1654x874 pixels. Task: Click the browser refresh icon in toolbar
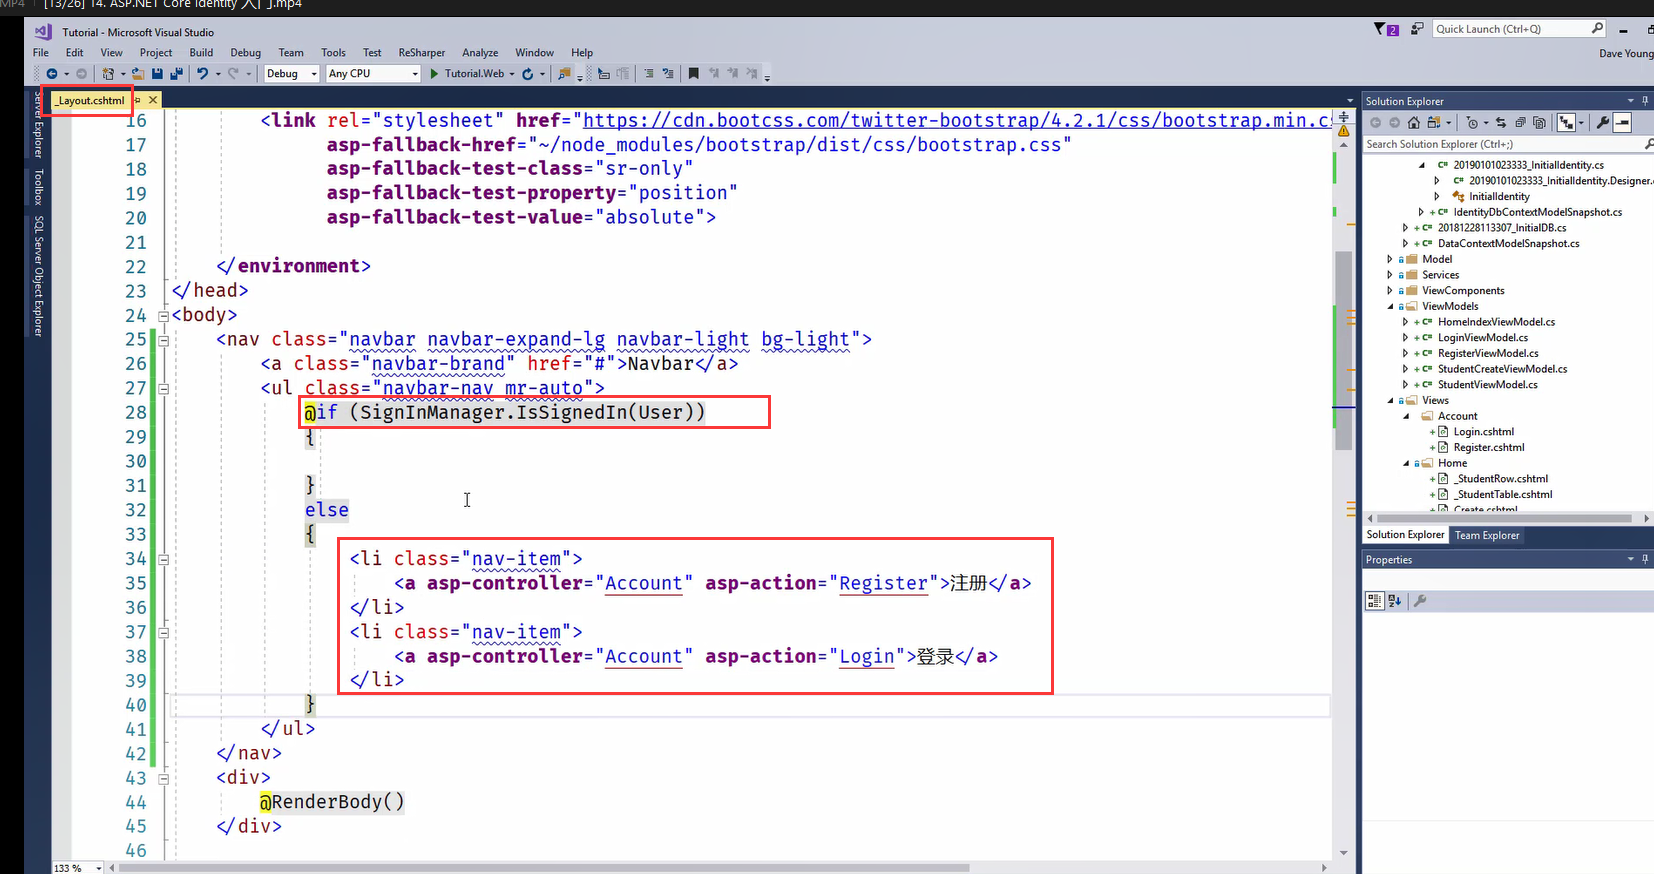pyautogui.click(x=527, y=73)
